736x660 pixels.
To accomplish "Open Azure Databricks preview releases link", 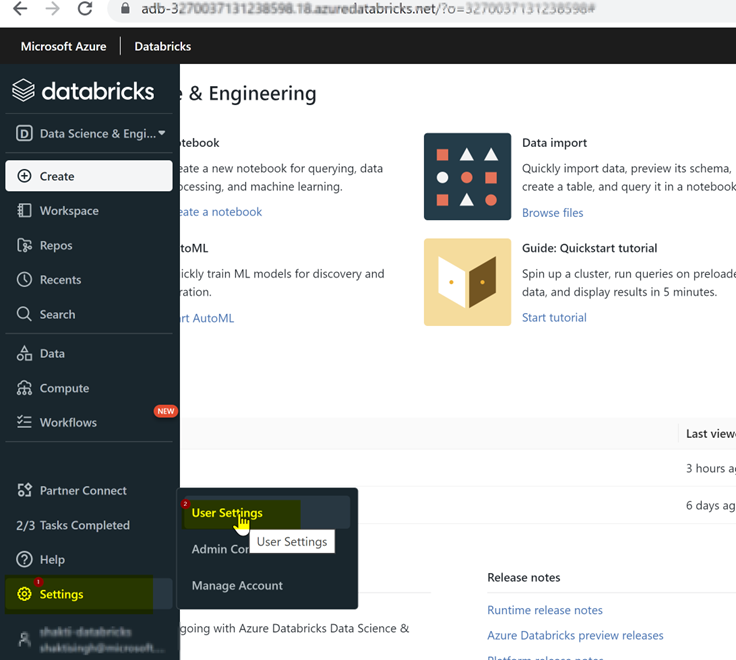I will (x=575, y=636).
